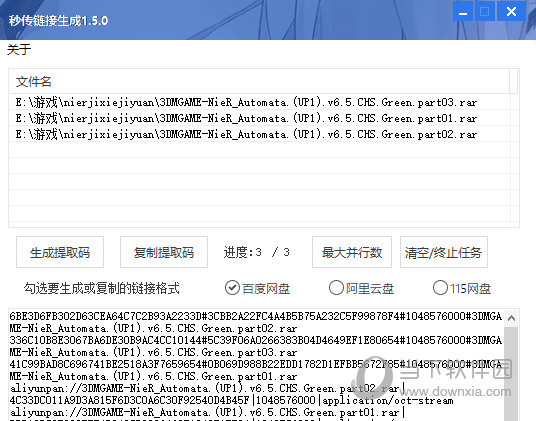Select the part02.rar file row
Screen dimensions: 536x421
260,134
